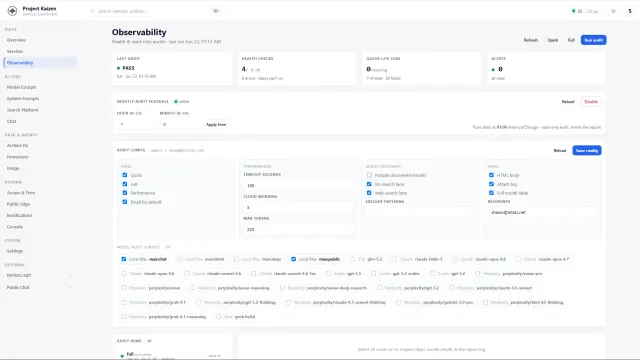Check the gpt-5.2-codex model checkbox
Screen dimensions: 640x360
(x=373, y=273)
